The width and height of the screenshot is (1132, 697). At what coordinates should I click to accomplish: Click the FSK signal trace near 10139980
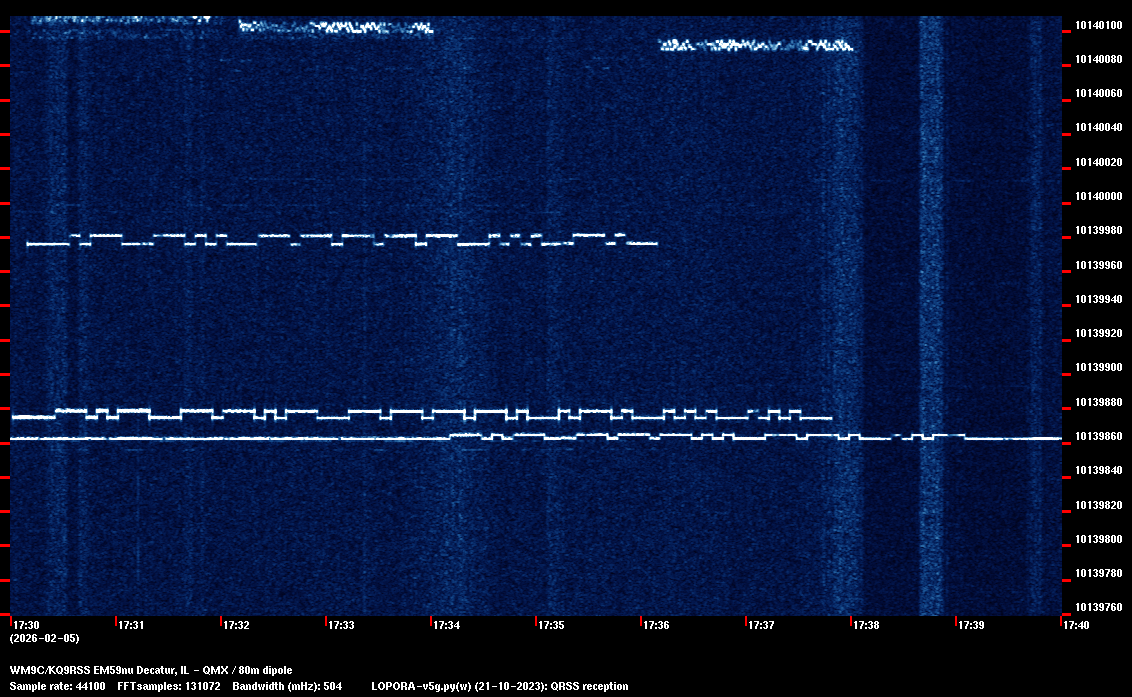[340, 239]
